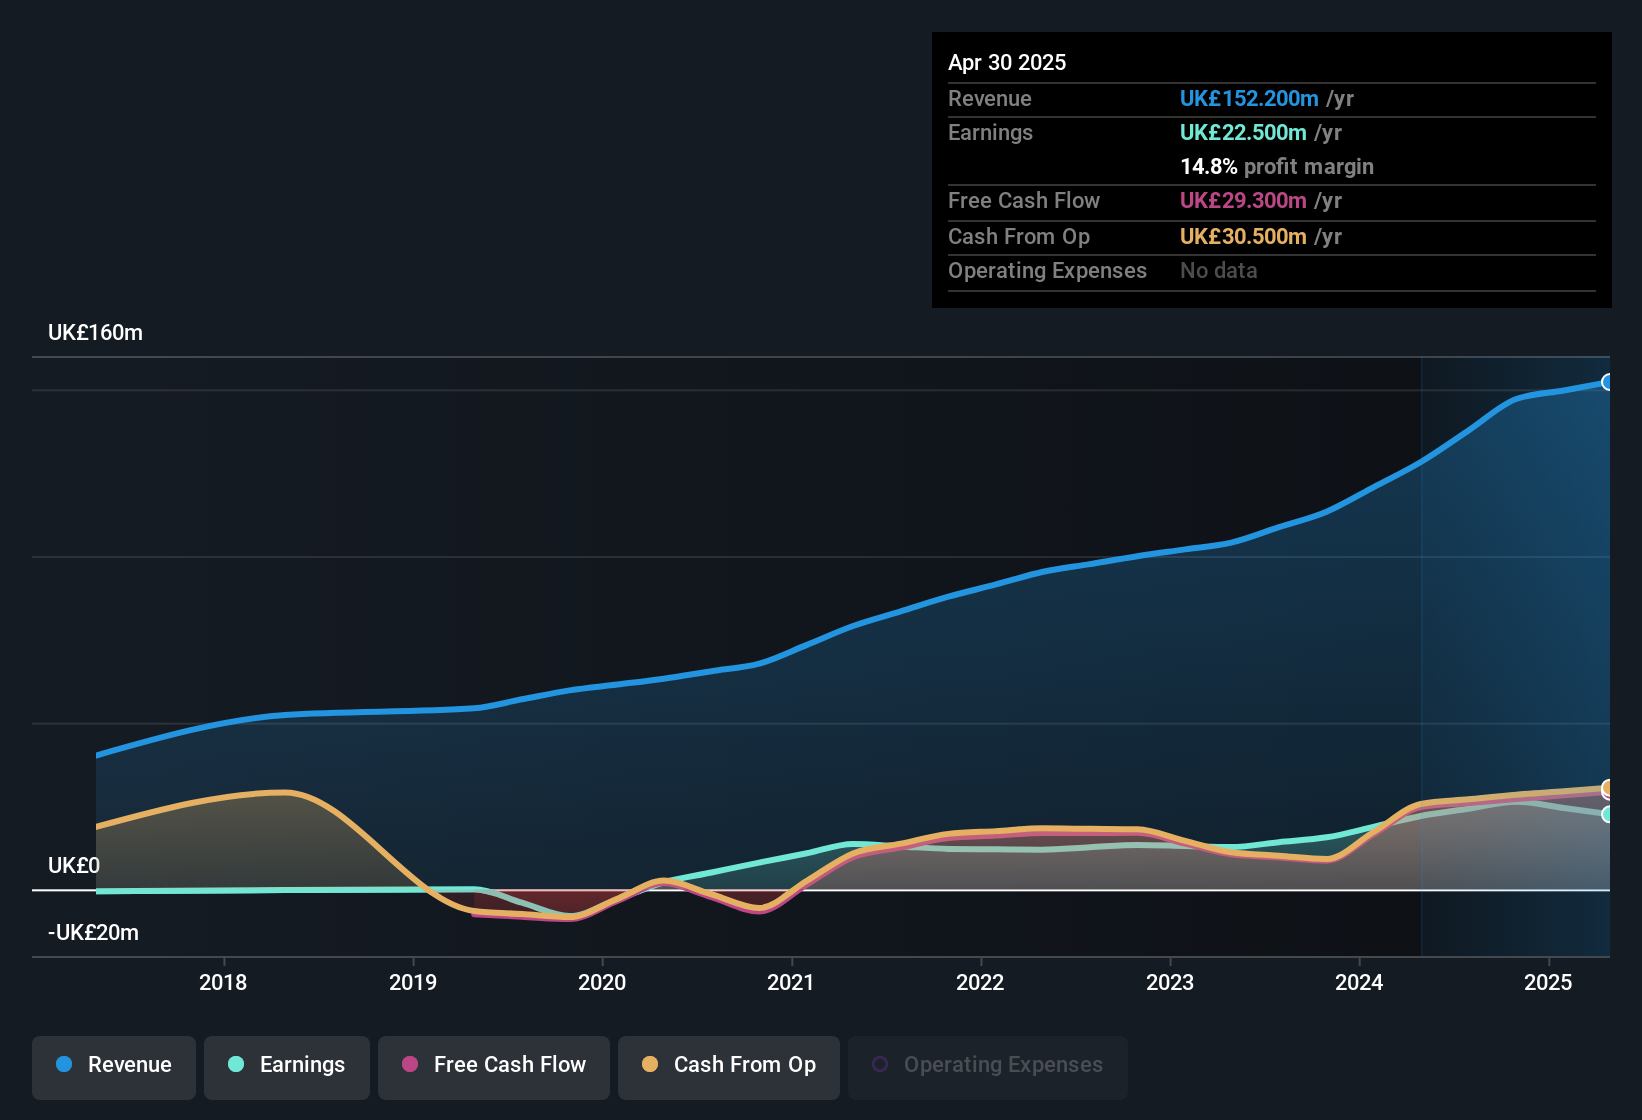Open the Cash From Op legend entry

coord(729,1066)
